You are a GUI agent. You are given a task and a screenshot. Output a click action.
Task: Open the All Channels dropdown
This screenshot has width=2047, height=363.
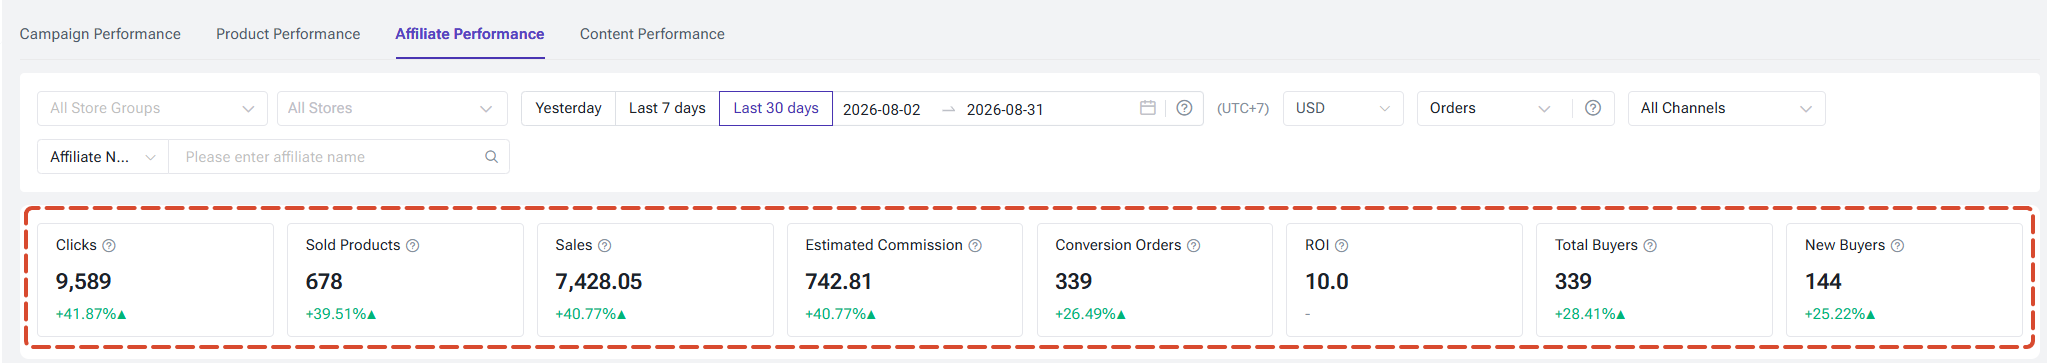pos(1727,108)
